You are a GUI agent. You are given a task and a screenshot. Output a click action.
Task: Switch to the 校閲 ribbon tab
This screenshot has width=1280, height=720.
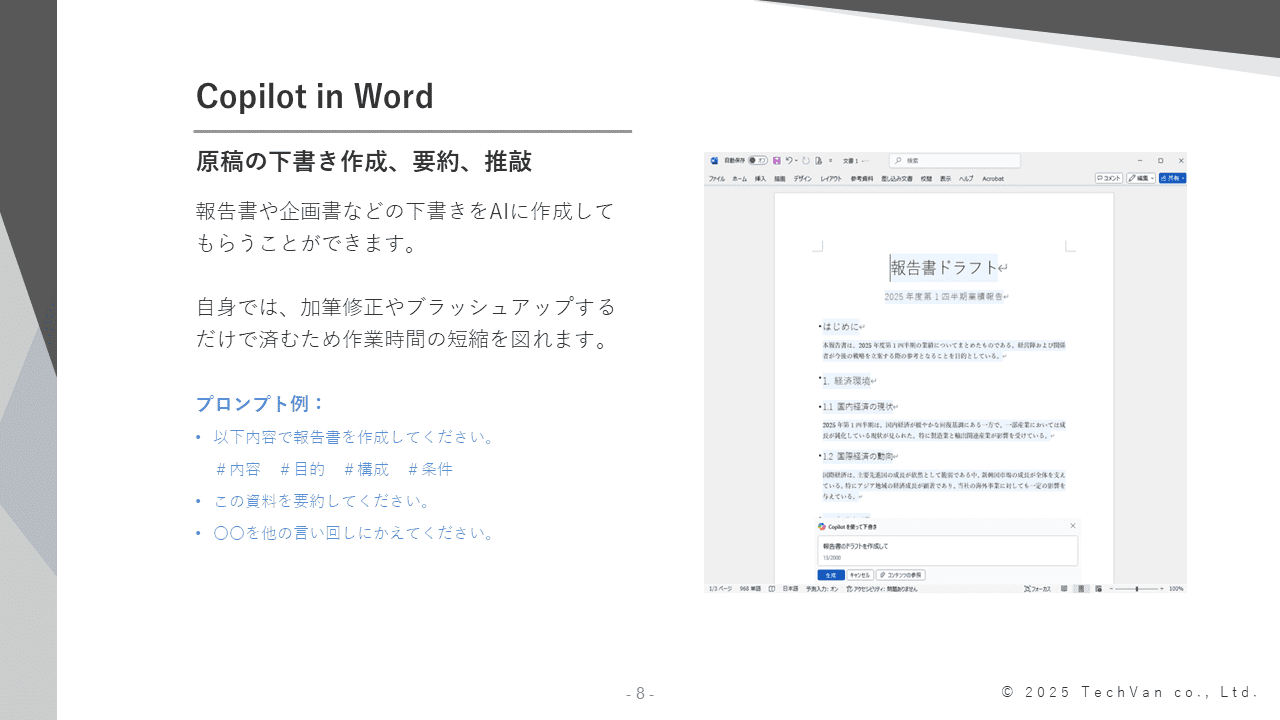[926, 179]
